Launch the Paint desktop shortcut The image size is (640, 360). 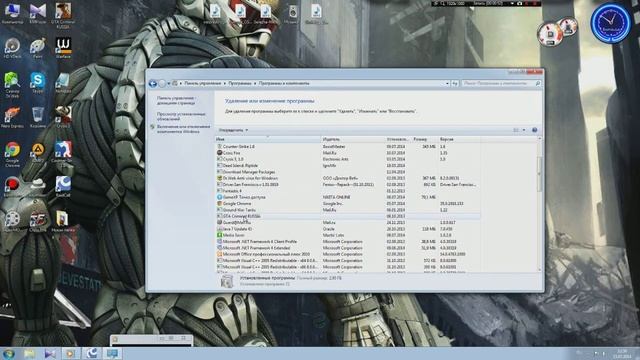(38, 48)
